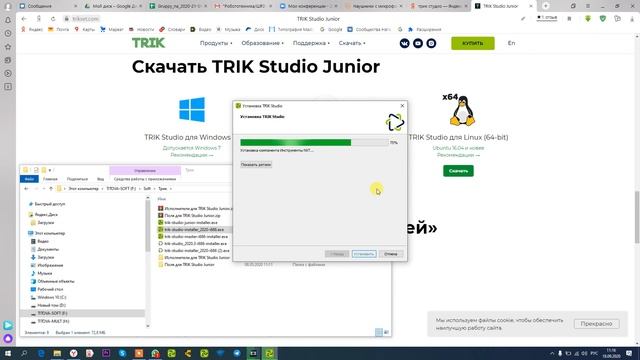Image resolution: width=640 pixels, height=360 pixels.
Task: Open a new browser tab with plus icon
Action: (546, 6)
